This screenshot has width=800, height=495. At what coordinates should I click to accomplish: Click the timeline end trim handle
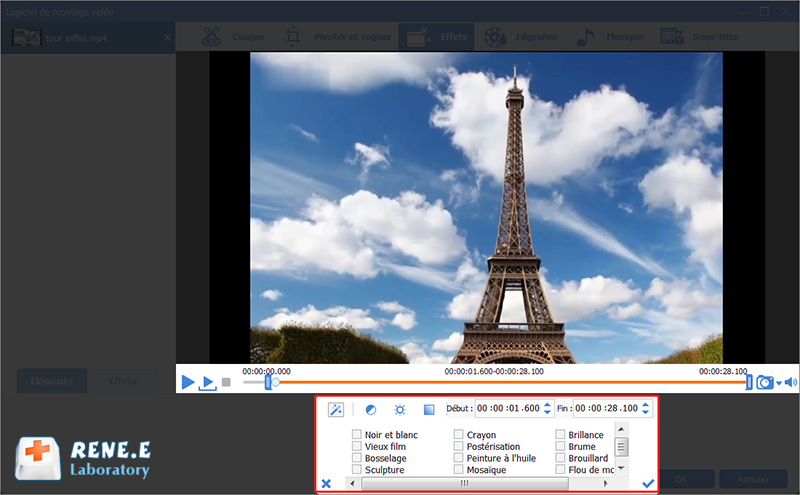[x=749, y=382]
